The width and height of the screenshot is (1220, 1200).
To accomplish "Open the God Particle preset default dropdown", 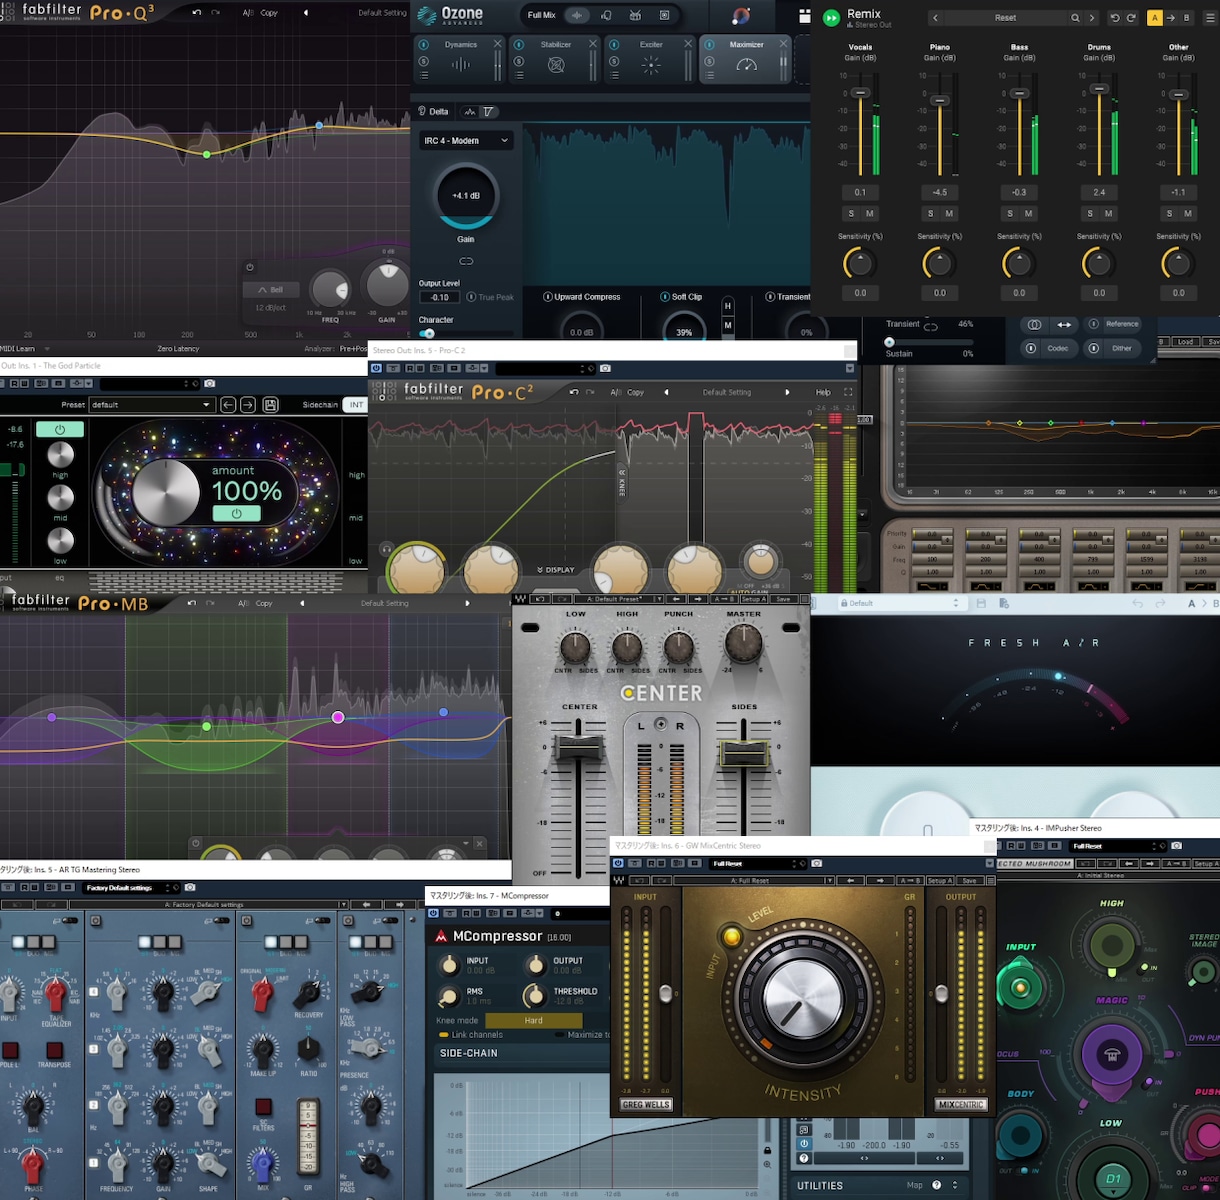I will click(151, 405).
